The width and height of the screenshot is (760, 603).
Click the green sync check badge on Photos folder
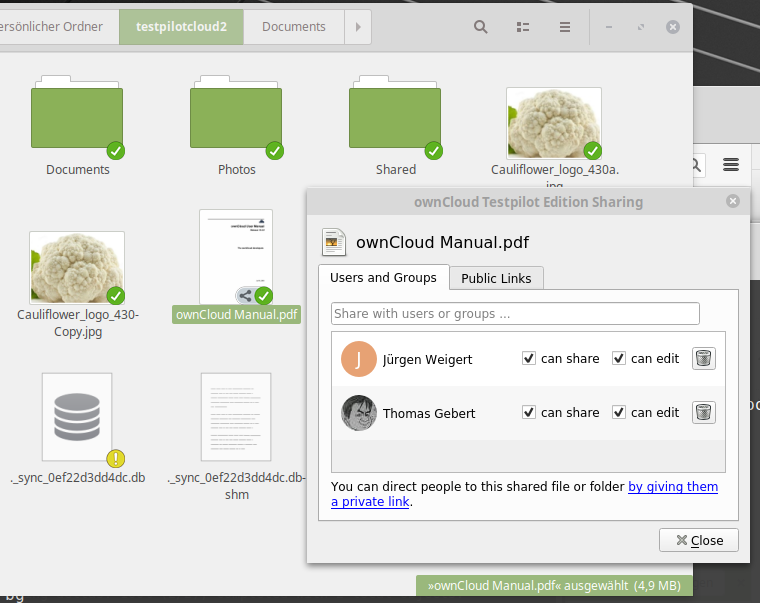tap(275, 151)
